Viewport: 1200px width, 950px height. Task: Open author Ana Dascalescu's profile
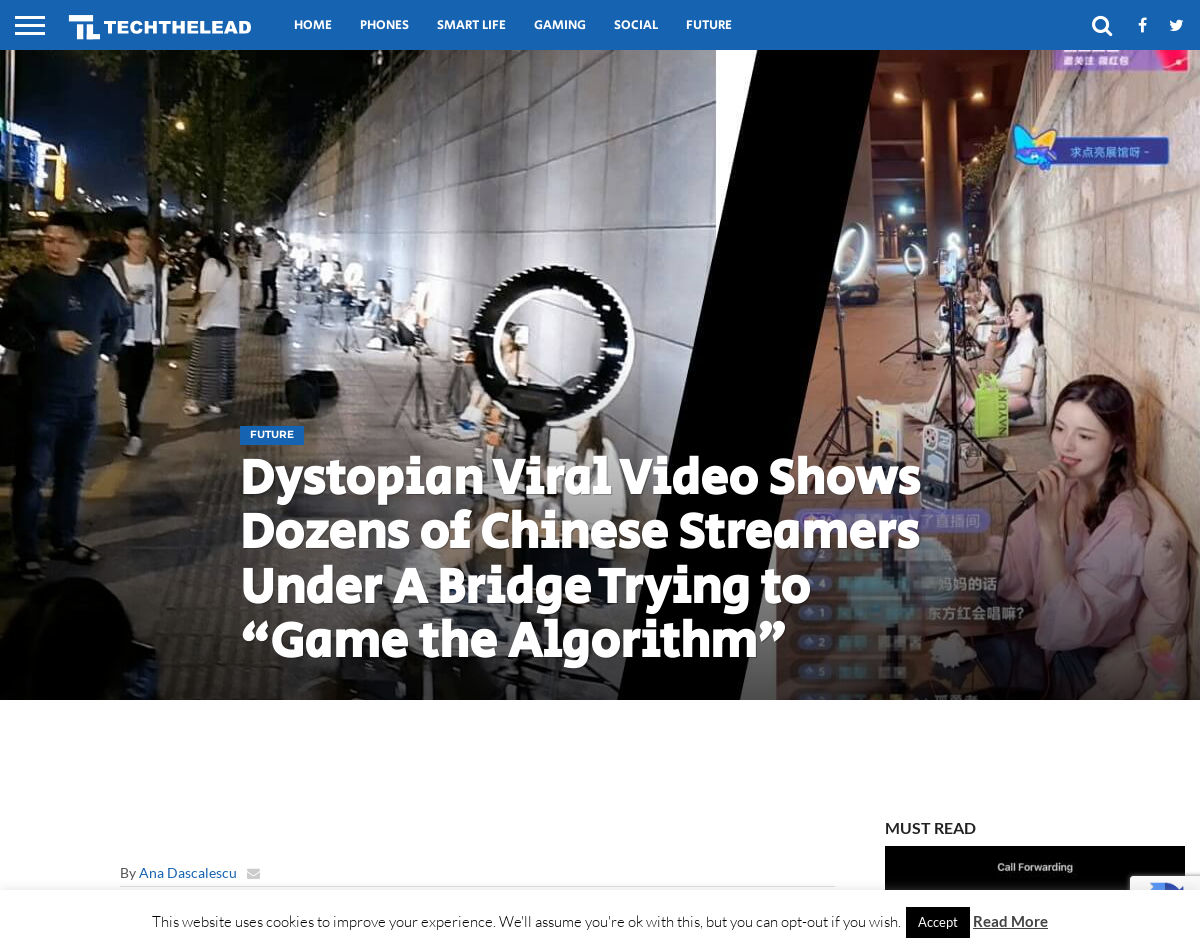coord(188,873)
